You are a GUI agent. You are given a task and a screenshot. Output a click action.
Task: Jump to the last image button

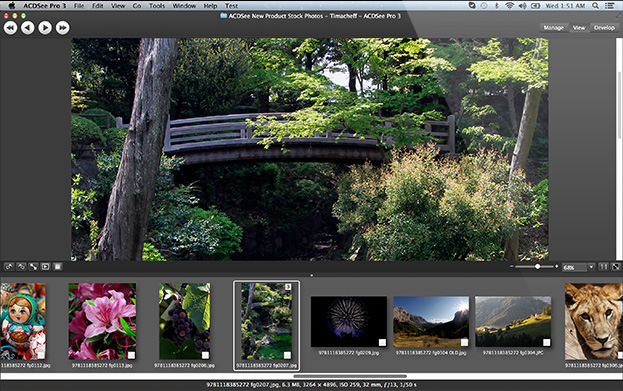click(62, 28)
